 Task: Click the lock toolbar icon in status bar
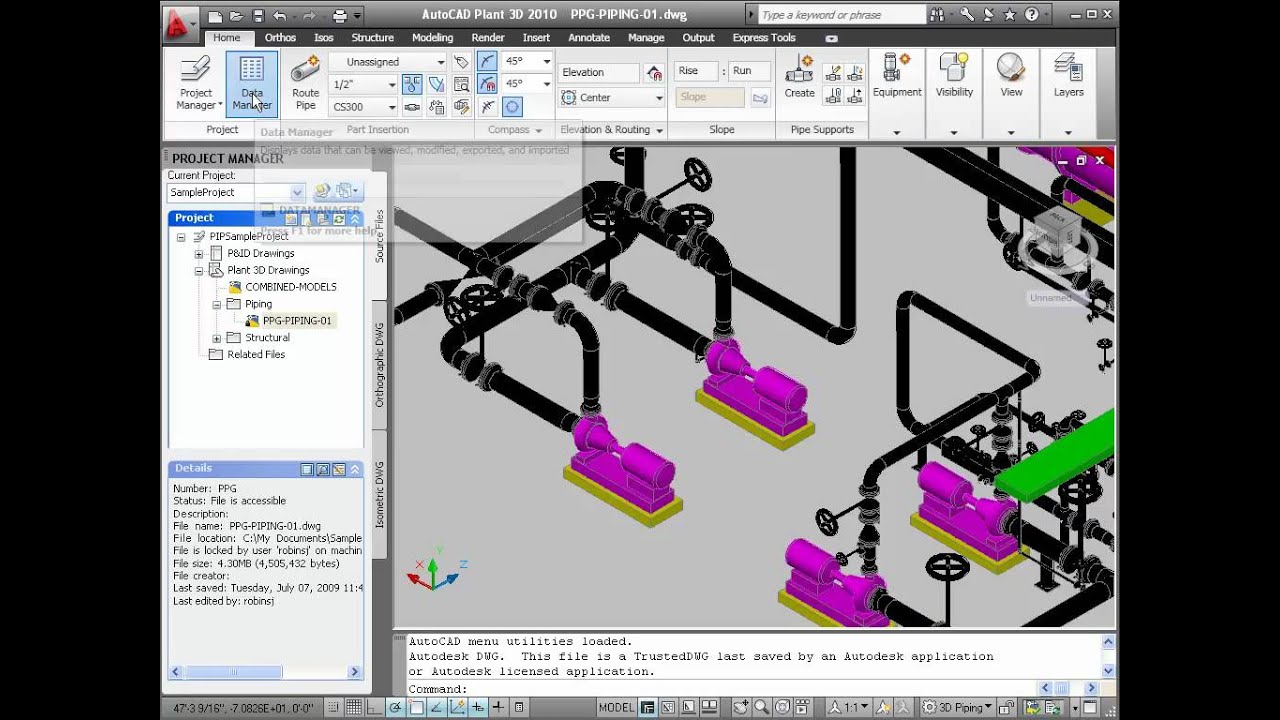click(1006, 707)
